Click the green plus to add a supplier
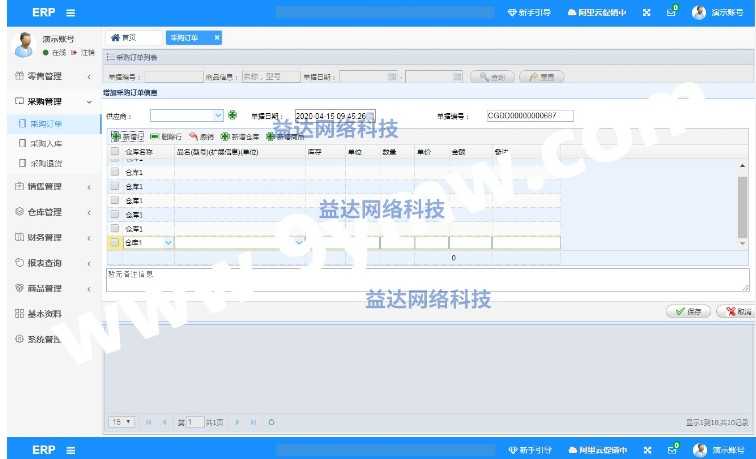The width and height of the screenshot is (756, 459). coord(232,115)
